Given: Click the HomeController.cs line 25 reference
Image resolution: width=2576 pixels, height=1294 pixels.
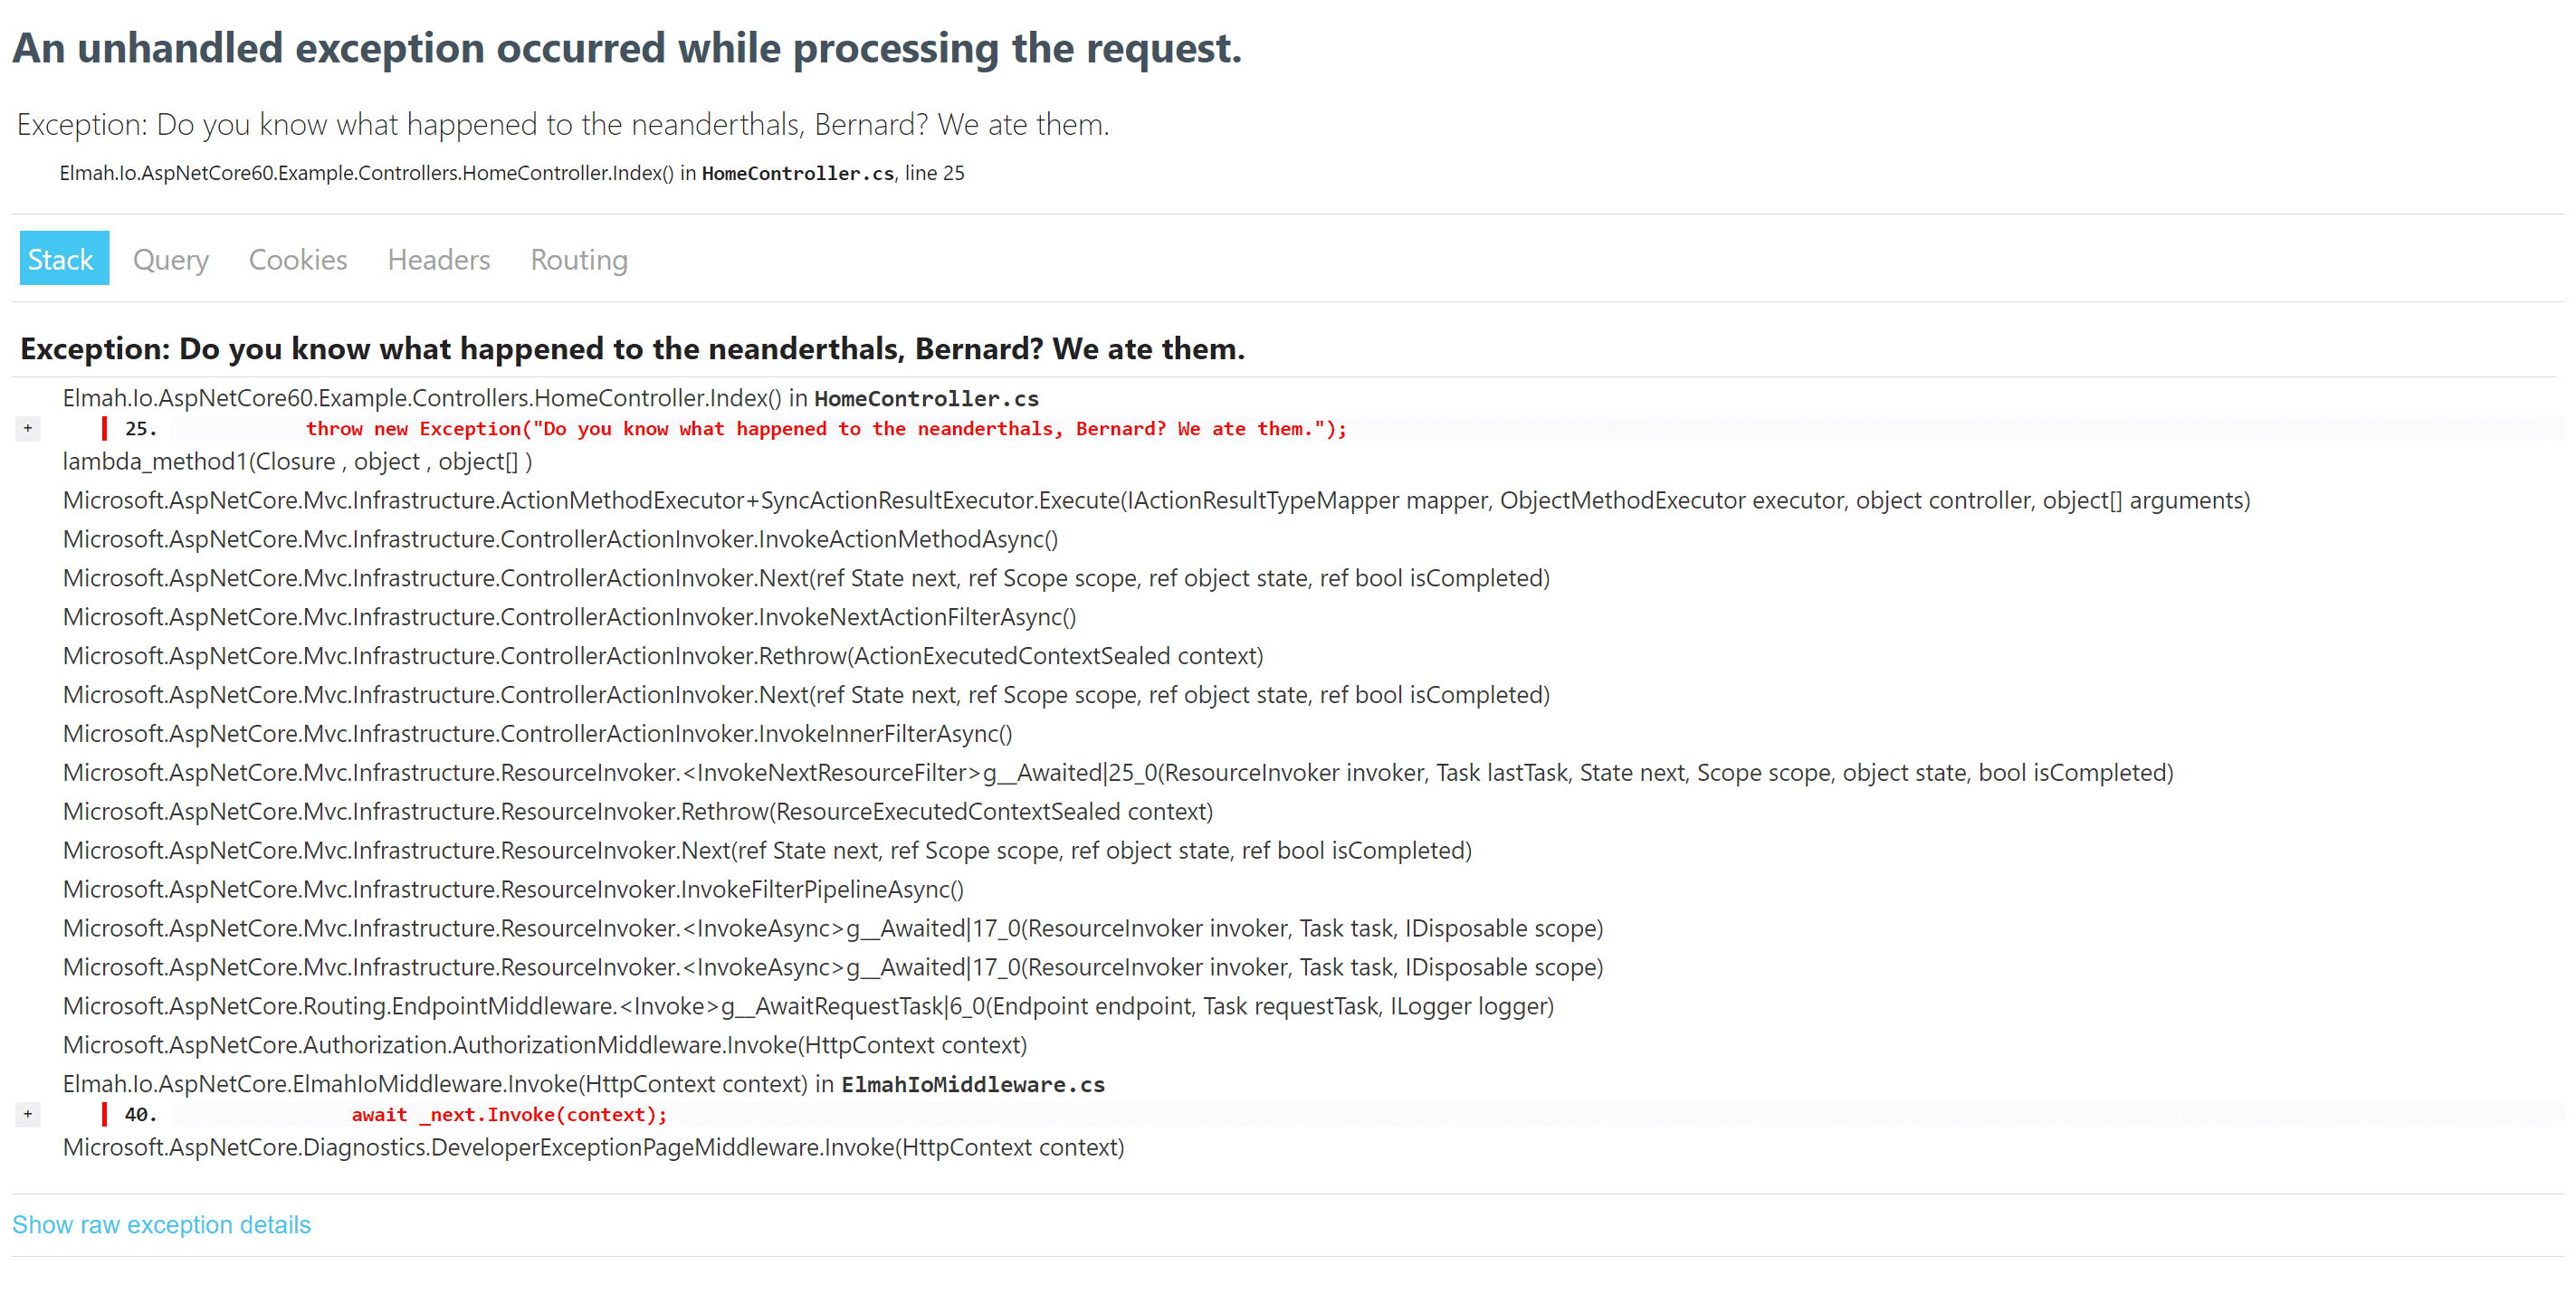Looking at the screenshot, I should coord(510,173).
